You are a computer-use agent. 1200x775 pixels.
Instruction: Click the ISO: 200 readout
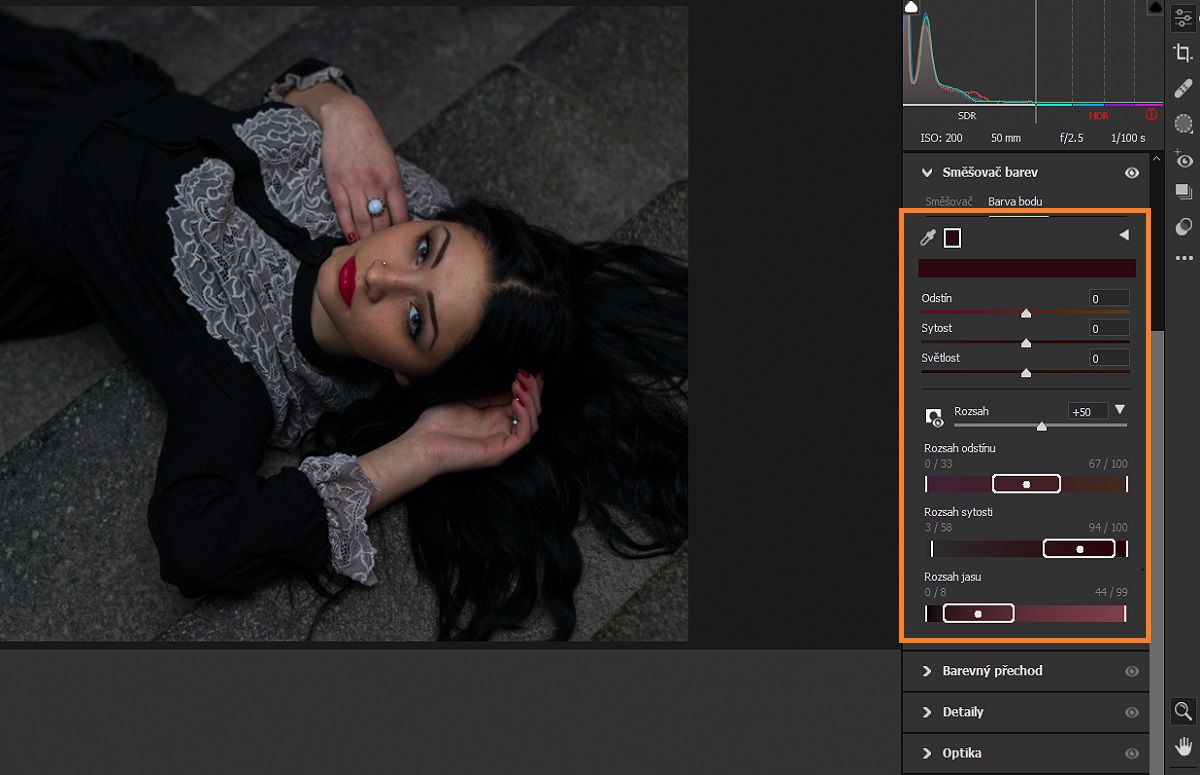point(941,138)
